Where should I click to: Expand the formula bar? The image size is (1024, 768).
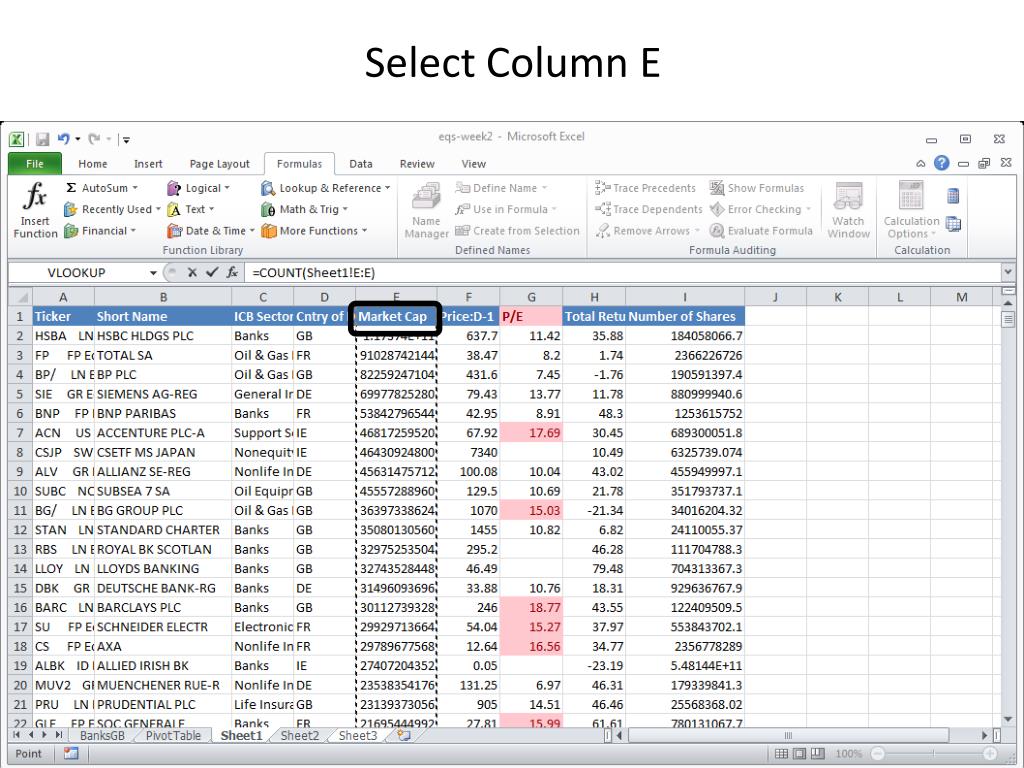pyautogui.click(x=1007, y=272)
